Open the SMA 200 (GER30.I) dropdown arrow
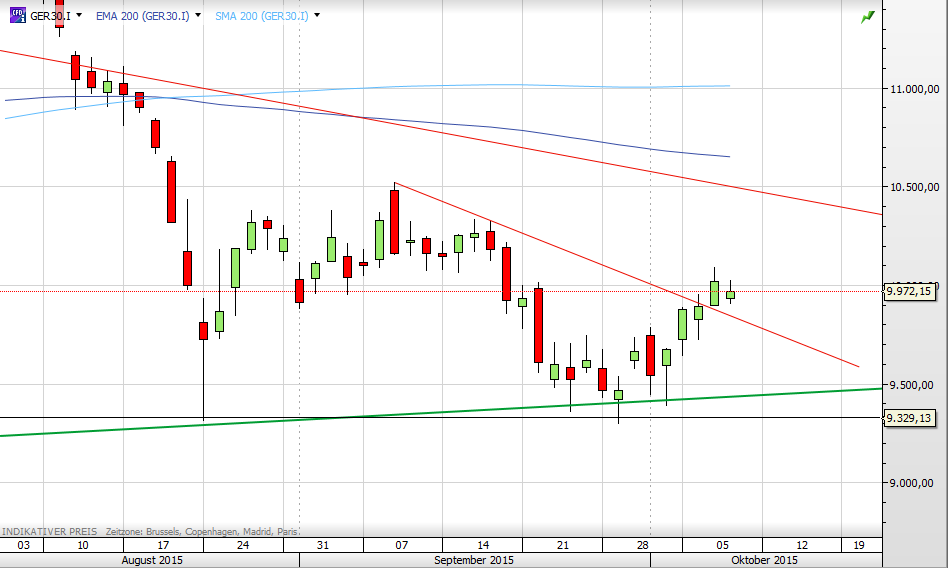 (317, 15)
